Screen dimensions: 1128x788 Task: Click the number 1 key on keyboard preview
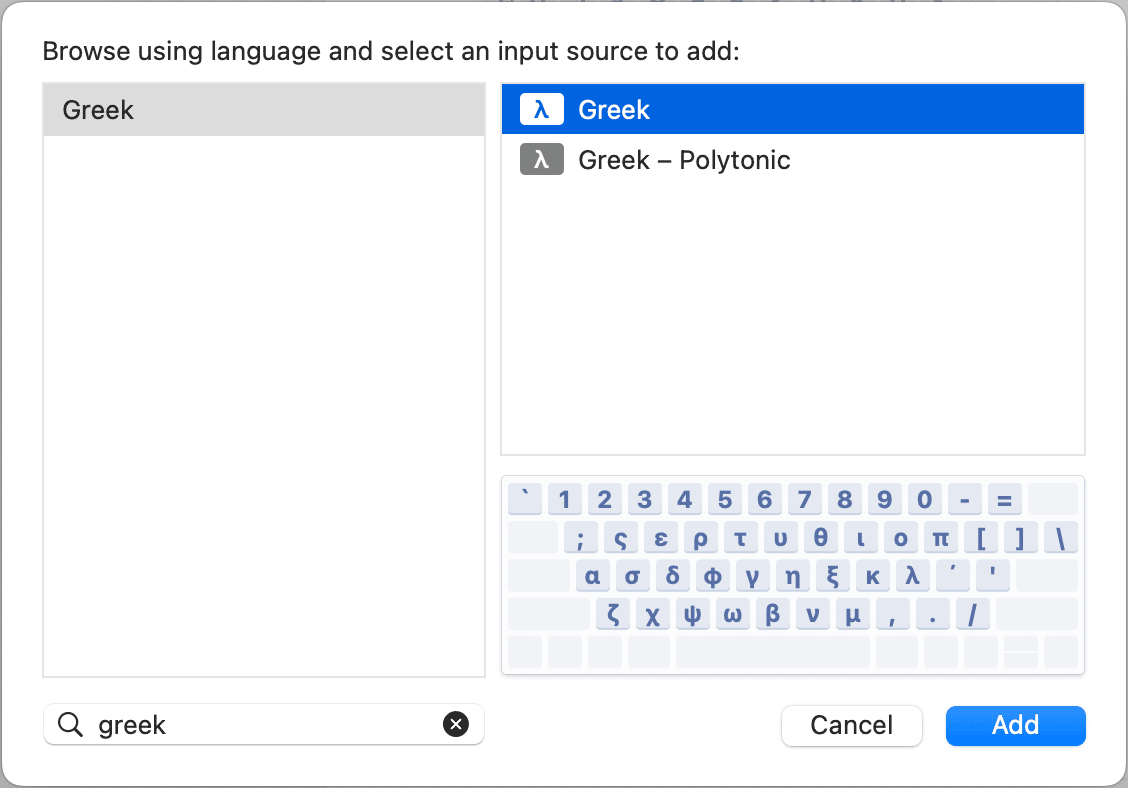565,499
